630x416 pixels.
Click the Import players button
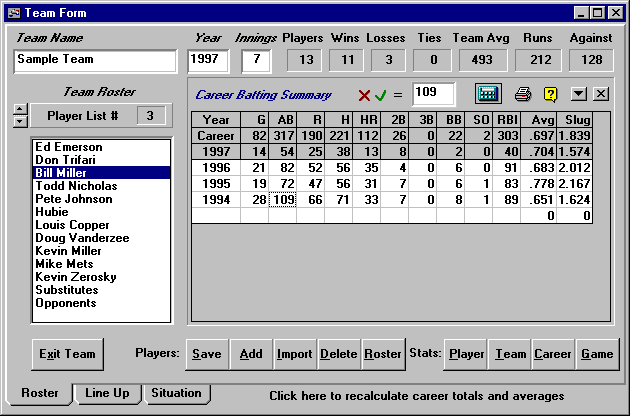[x=295, y=353]
